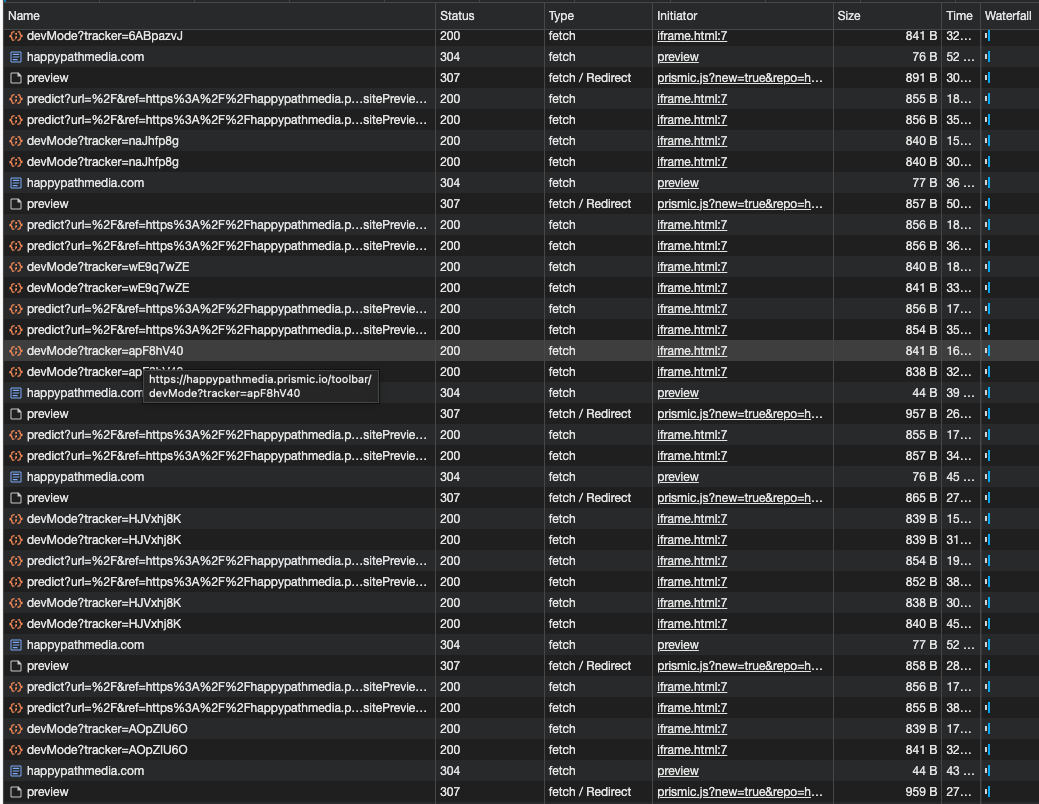Click 'fetch / Redirect' type in the 891 B row
Image resolution: width=1039 pixels, height=804 pixels.
[590, 78]
